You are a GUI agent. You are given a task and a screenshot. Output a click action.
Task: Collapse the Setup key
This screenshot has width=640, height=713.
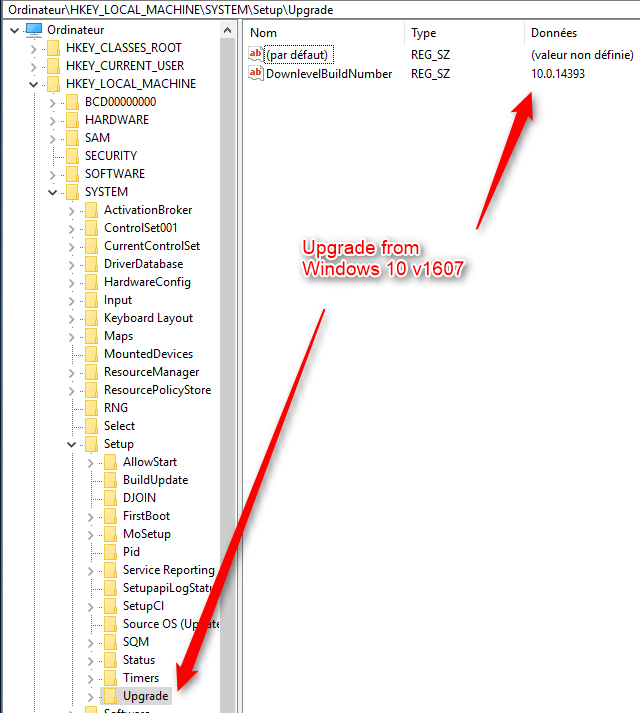pyautogui.click(x=71, y=445)
